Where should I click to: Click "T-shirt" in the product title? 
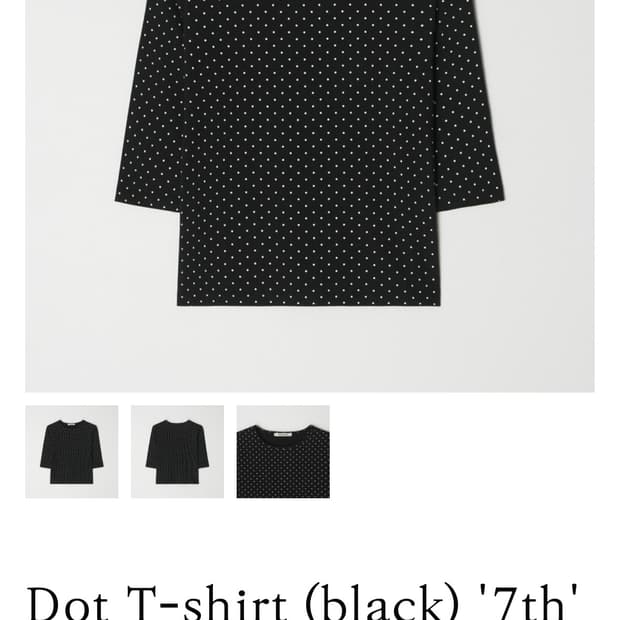pos(207,602)
